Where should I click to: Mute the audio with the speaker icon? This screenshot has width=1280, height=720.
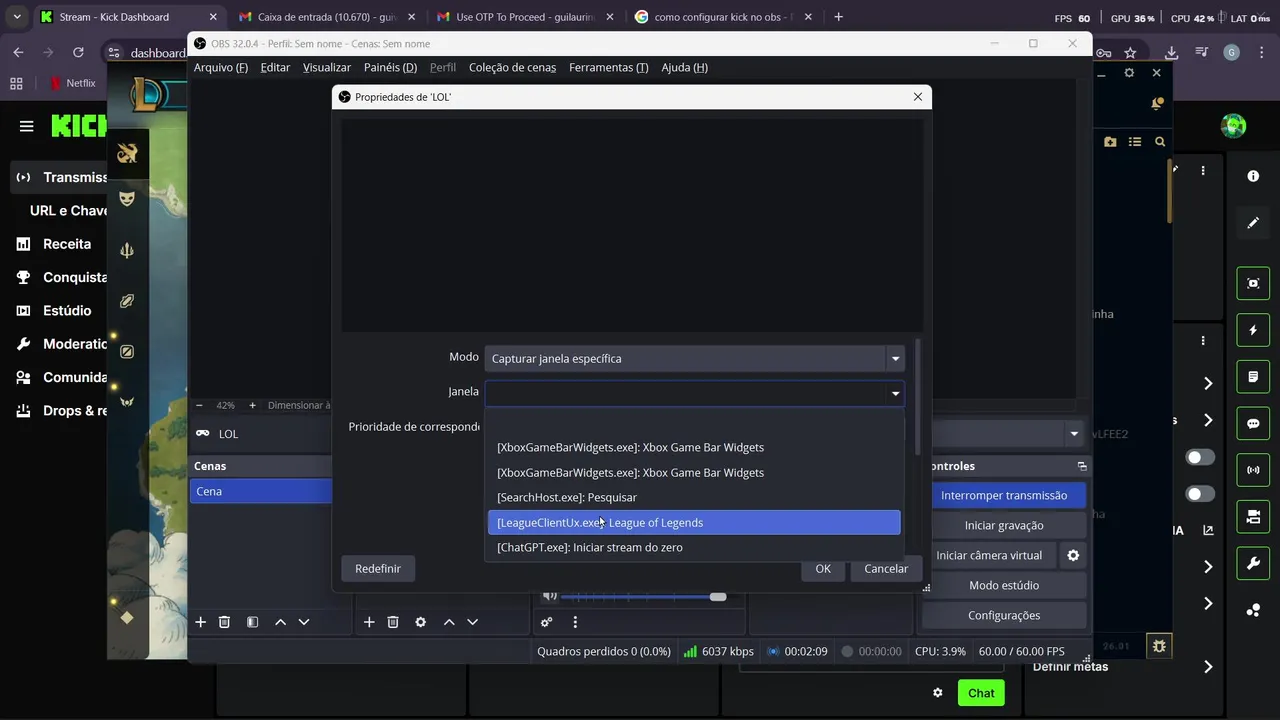549,596
